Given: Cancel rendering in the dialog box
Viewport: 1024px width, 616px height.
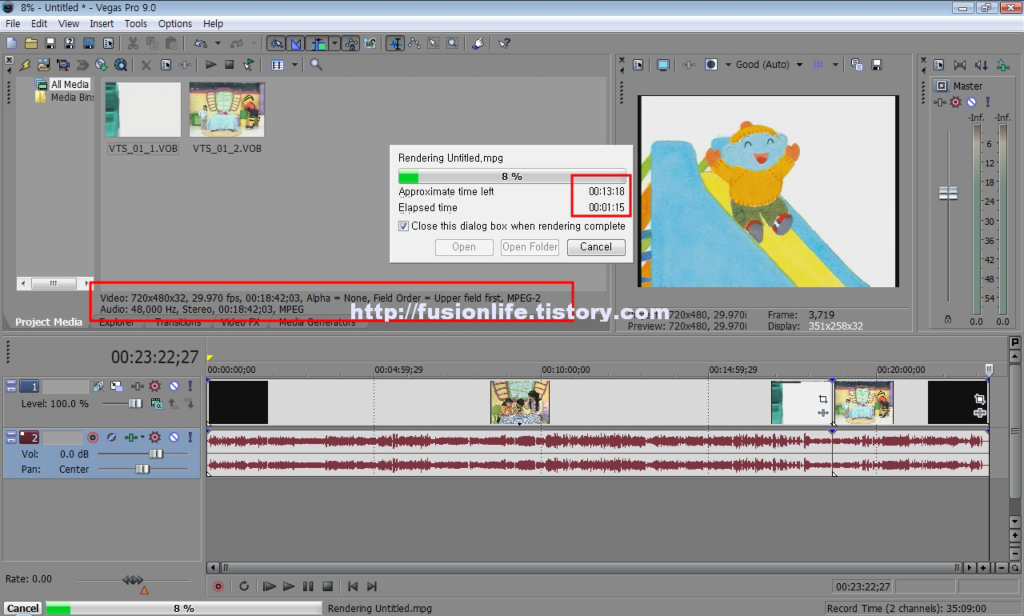Looking at the screenshot, I should pyautogui.click(x=596, y=247).
